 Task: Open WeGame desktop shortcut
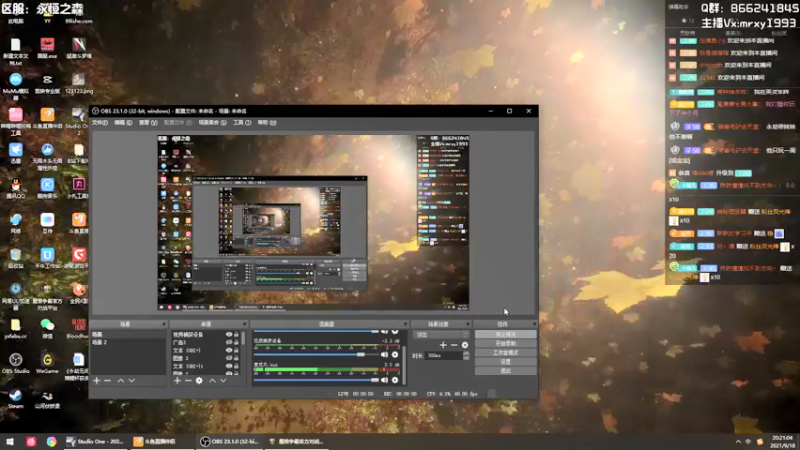tap(47, 363)
